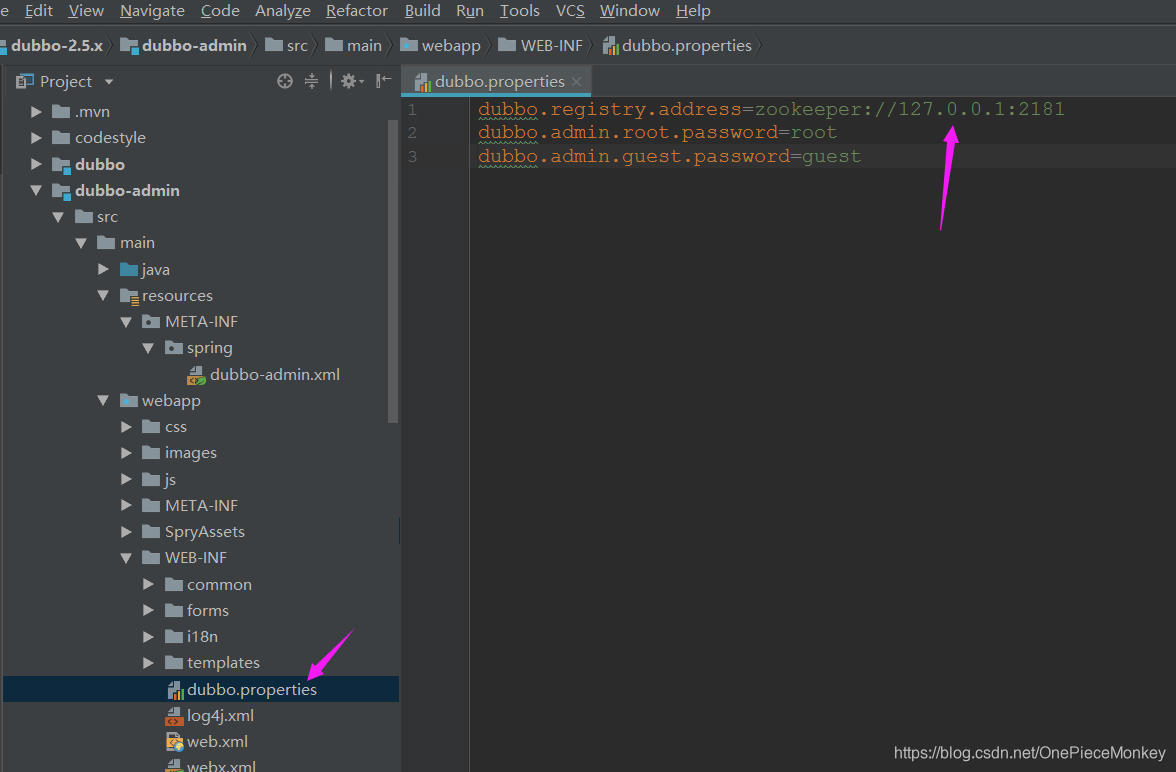The width and height of the screenshot is (1176, 772).
Task: Select the java source folder icon
Action: (129, 269)
